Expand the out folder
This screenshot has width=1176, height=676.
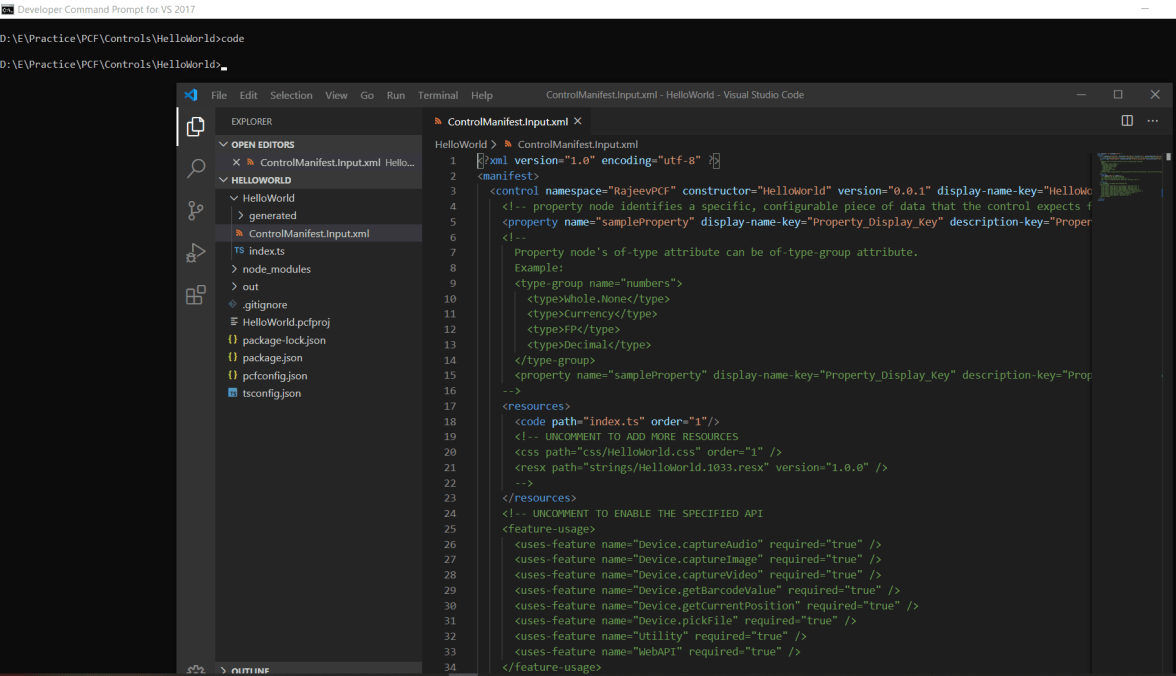[250, 287]
